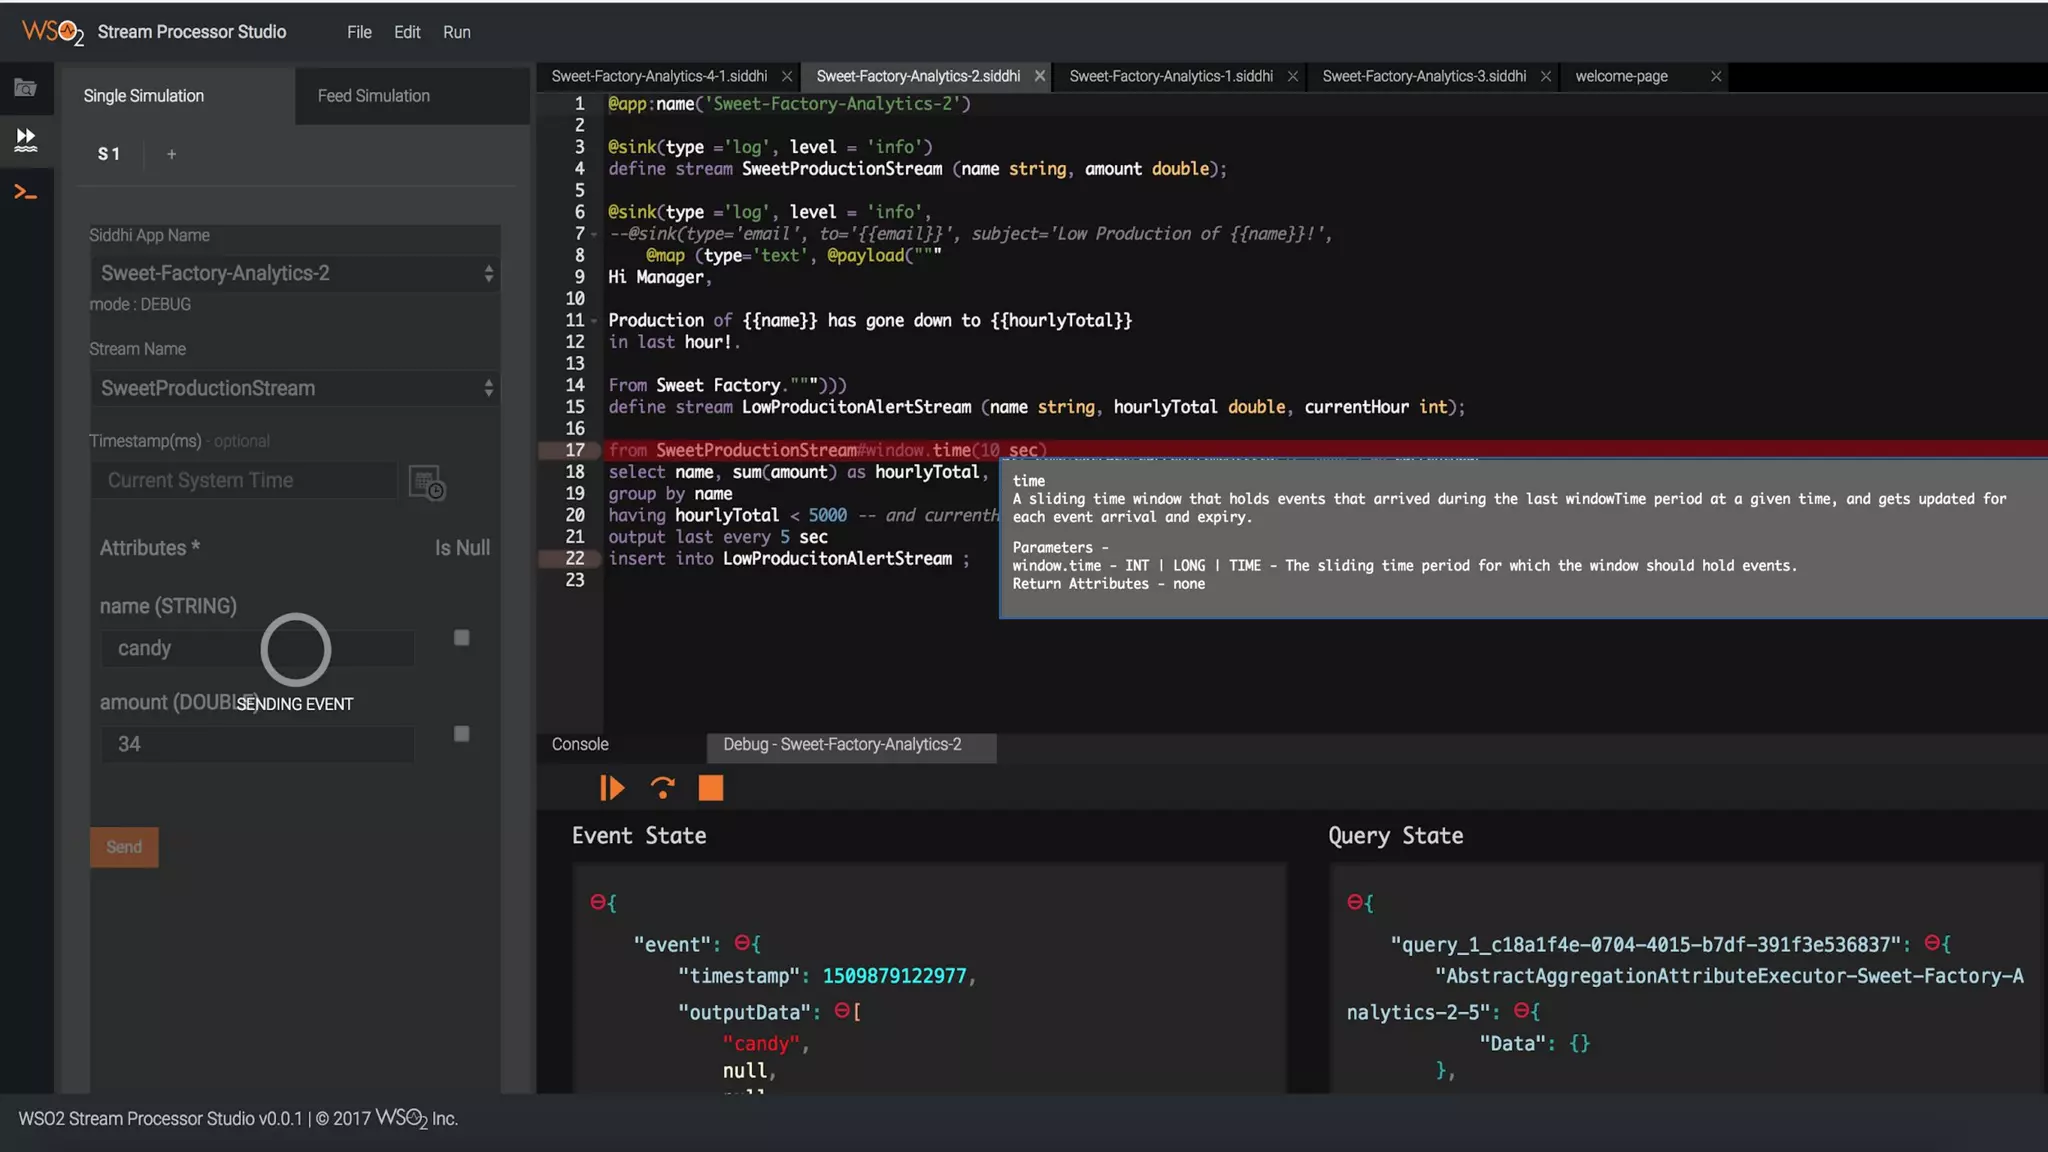Click the event simulator sidebar icon
This screenshot has height=1152, width=2048.
coord(25,139)
